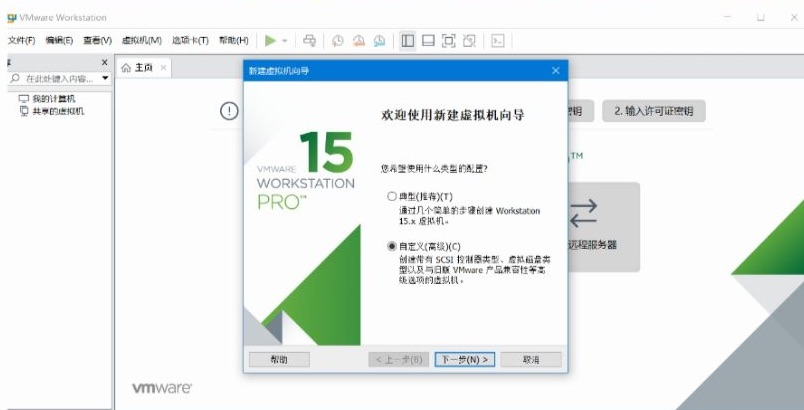Open the power options dropdown arrow
The image size is (804, 410).
[285, 40]
